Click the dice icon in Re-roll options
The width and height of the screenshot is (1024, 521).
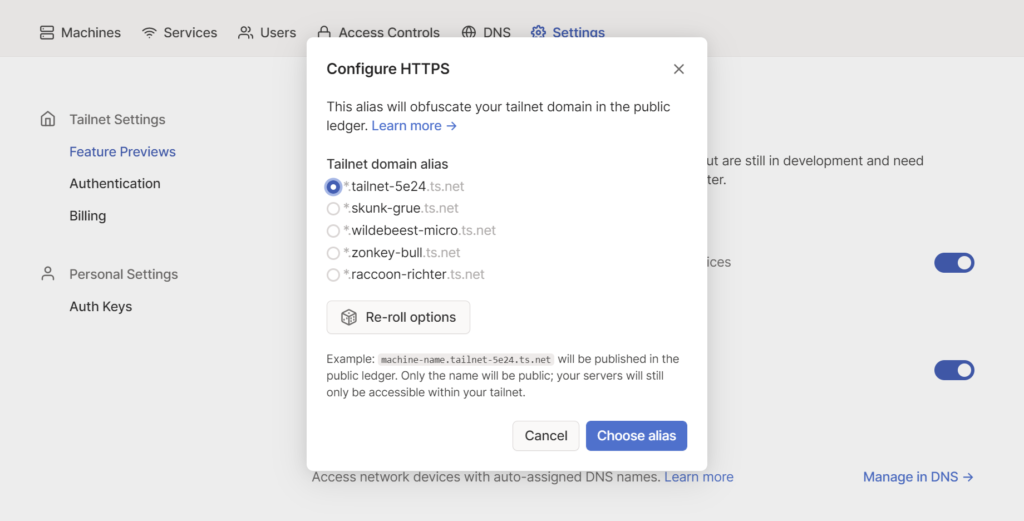point(349,317)
